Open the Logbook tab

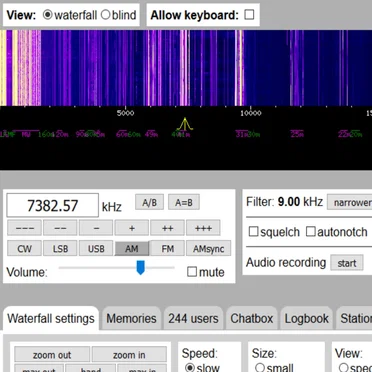[x=306, y=319]
